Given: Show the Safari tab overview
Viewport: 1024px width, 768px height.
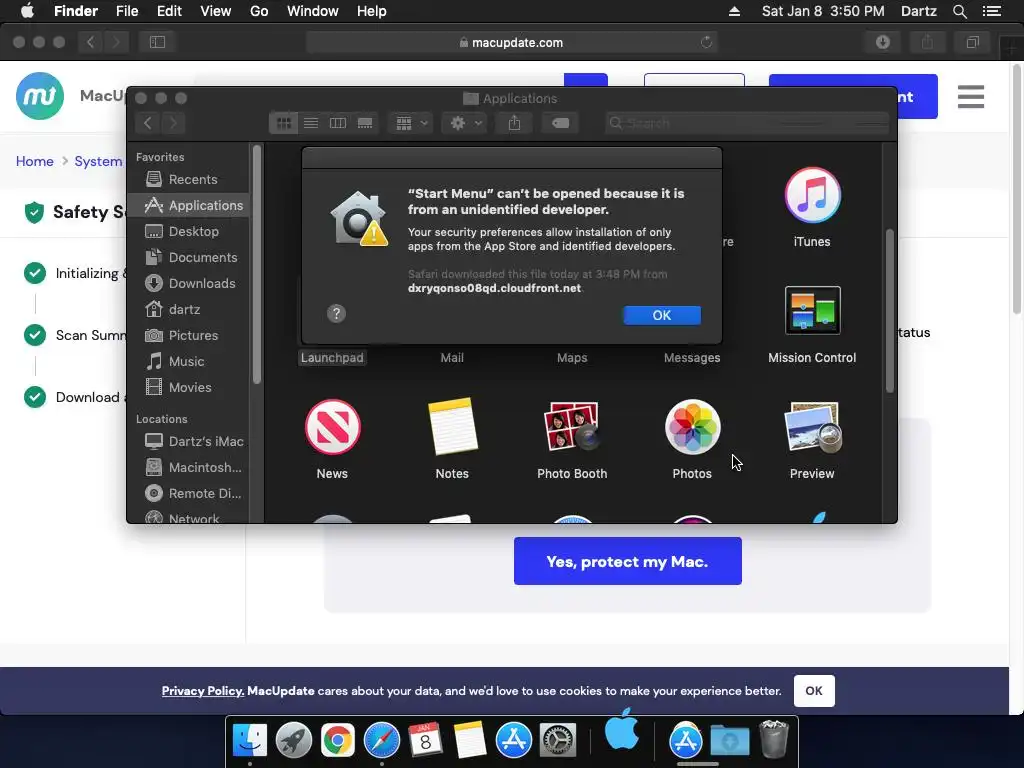Looking at the screenshot, I should coord(972,42).
